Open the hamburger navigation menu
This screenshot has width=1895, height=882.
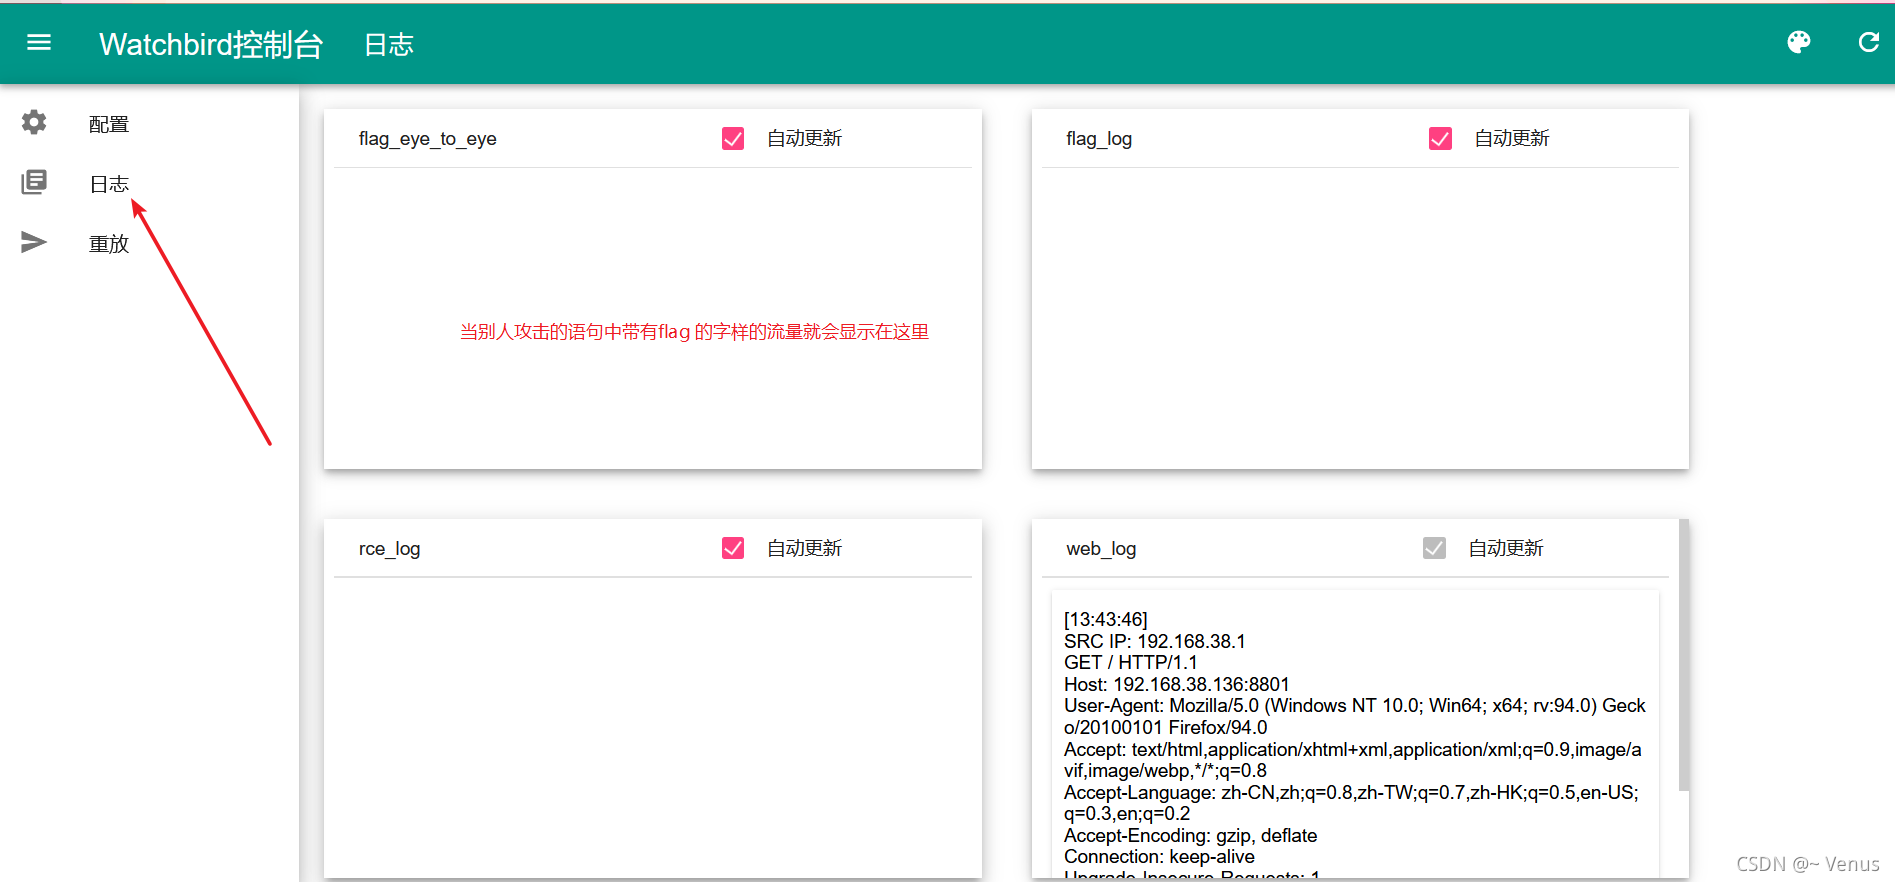(x=39, y=43)
